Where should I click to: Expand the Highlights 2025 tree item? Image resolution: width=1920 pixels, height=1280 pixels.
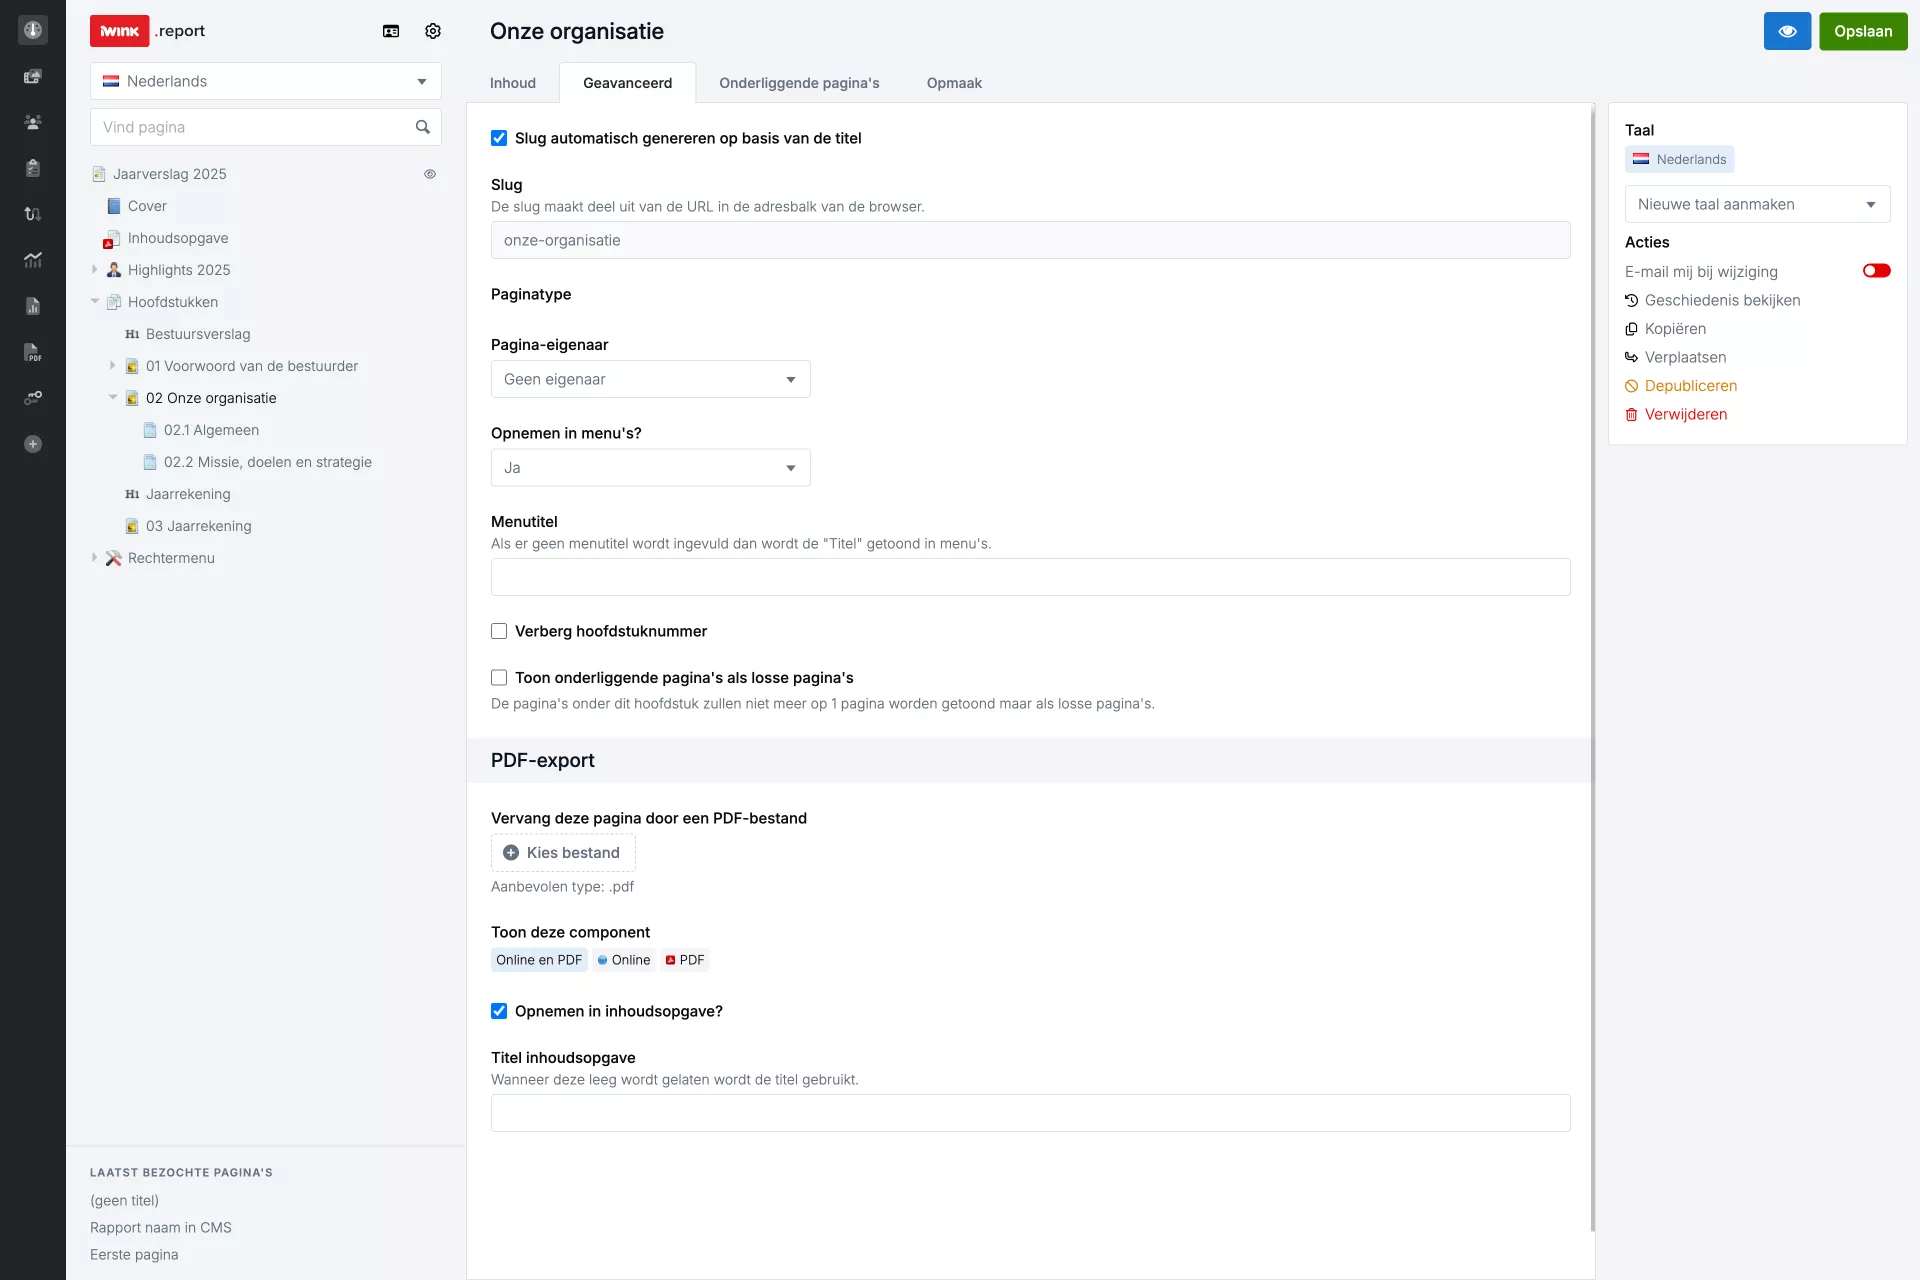(95, 270)
